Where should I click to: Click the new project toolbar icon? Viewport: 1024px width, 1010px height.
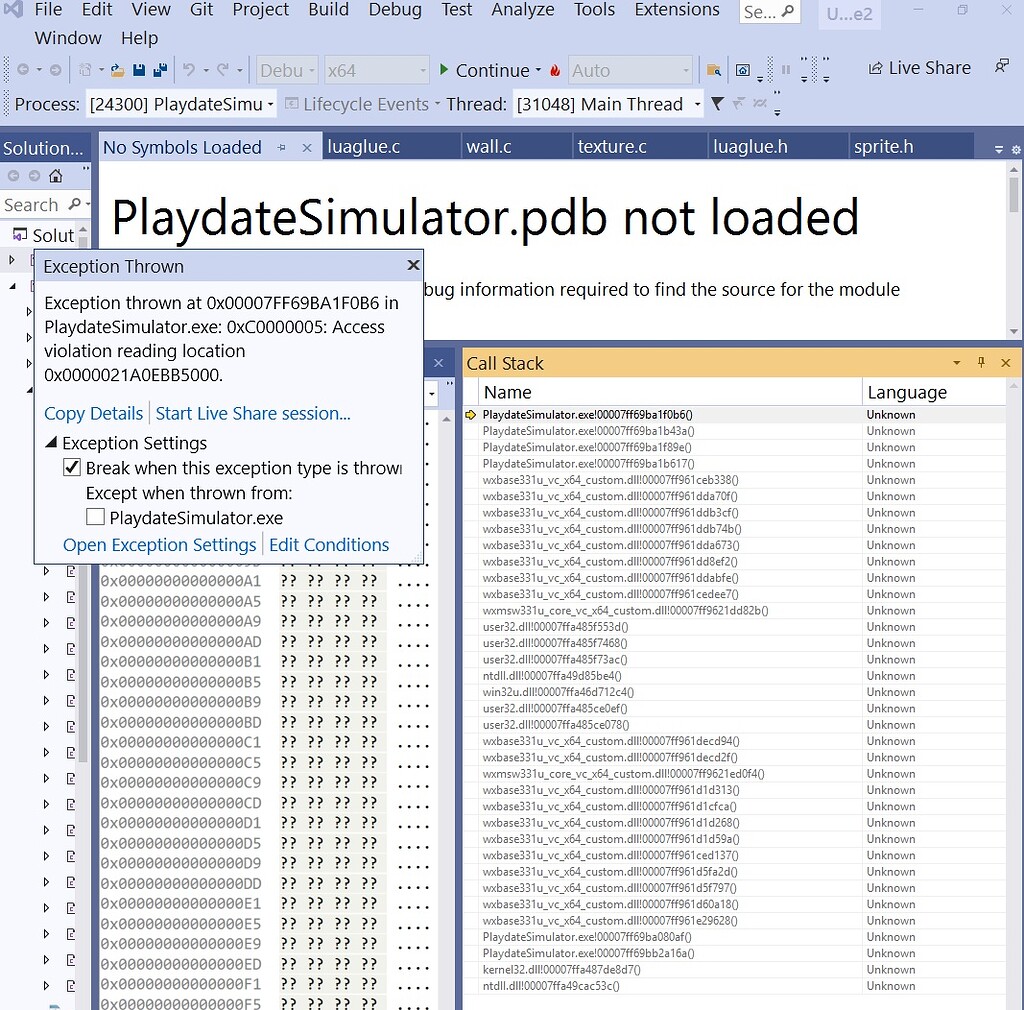click(x=85, y=70)
